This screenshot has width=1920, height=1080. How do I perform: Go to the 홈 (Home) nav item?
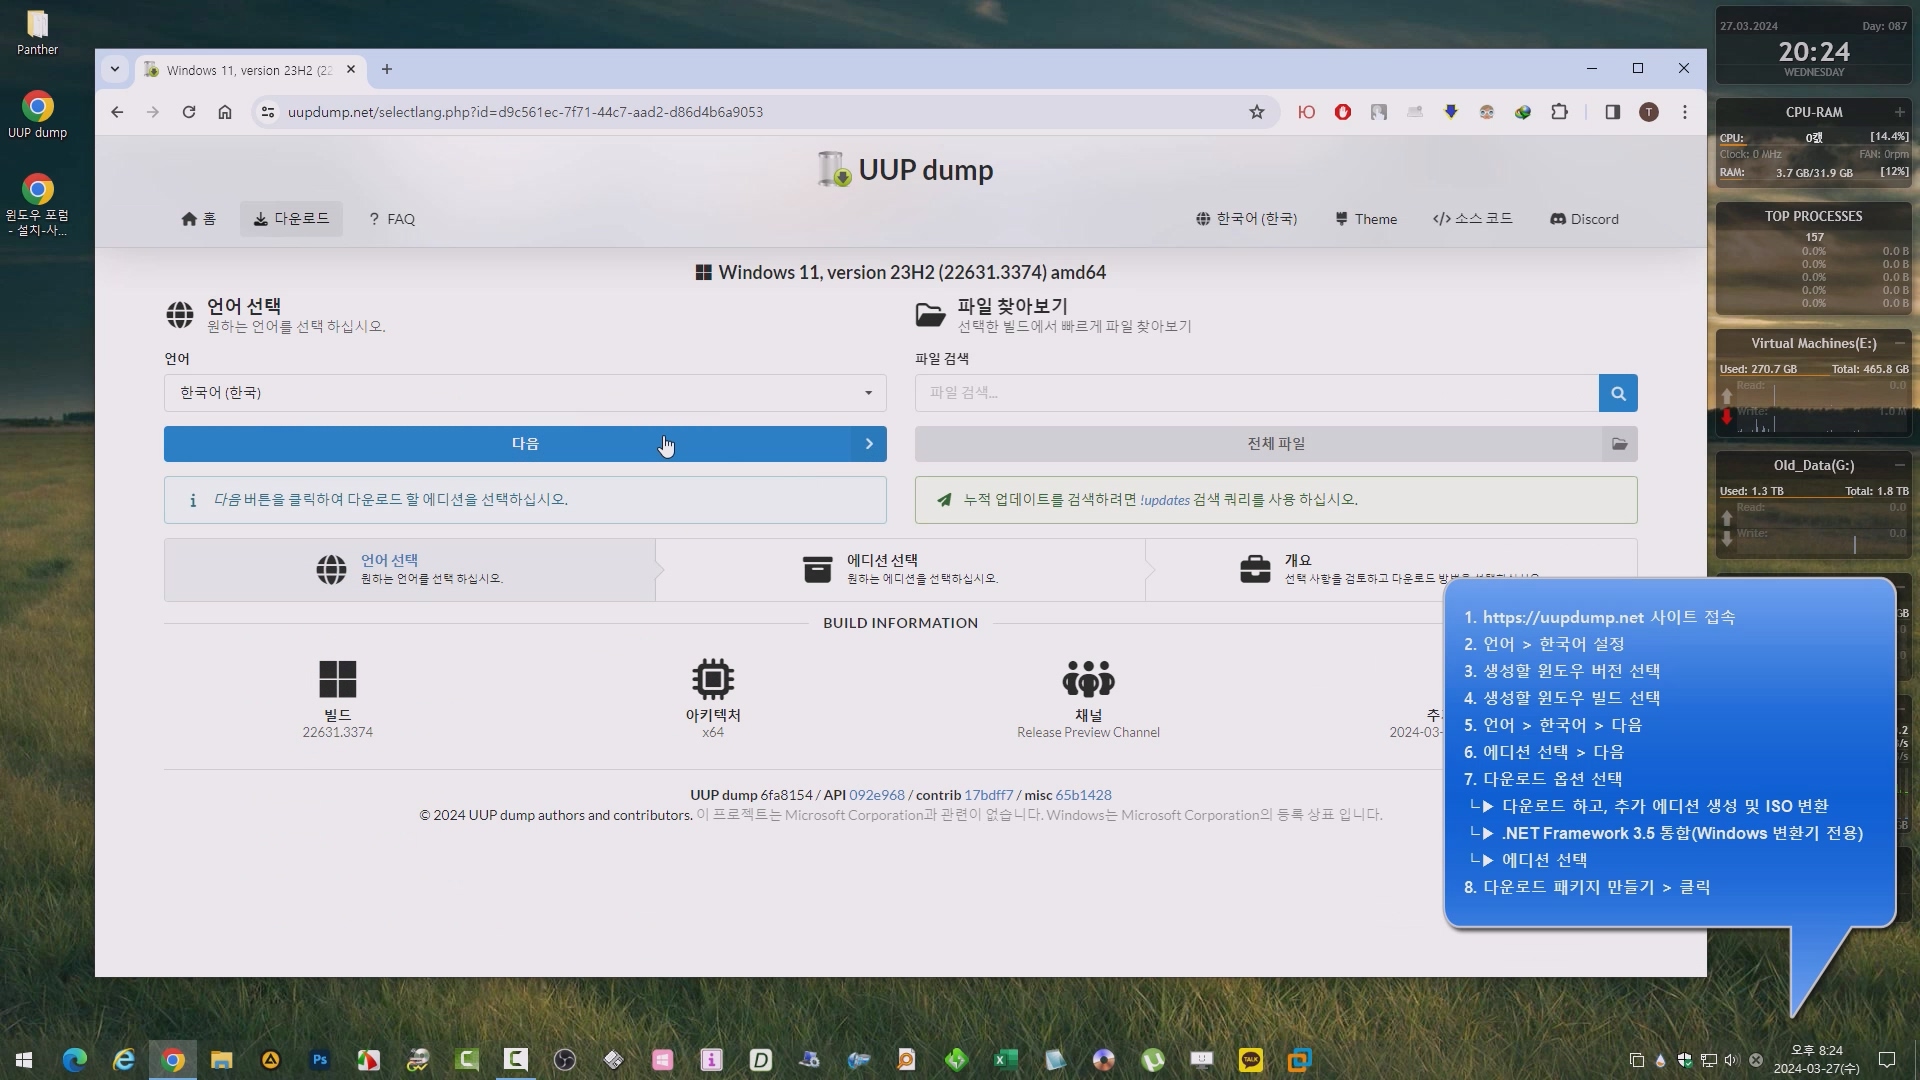point(198,219)
